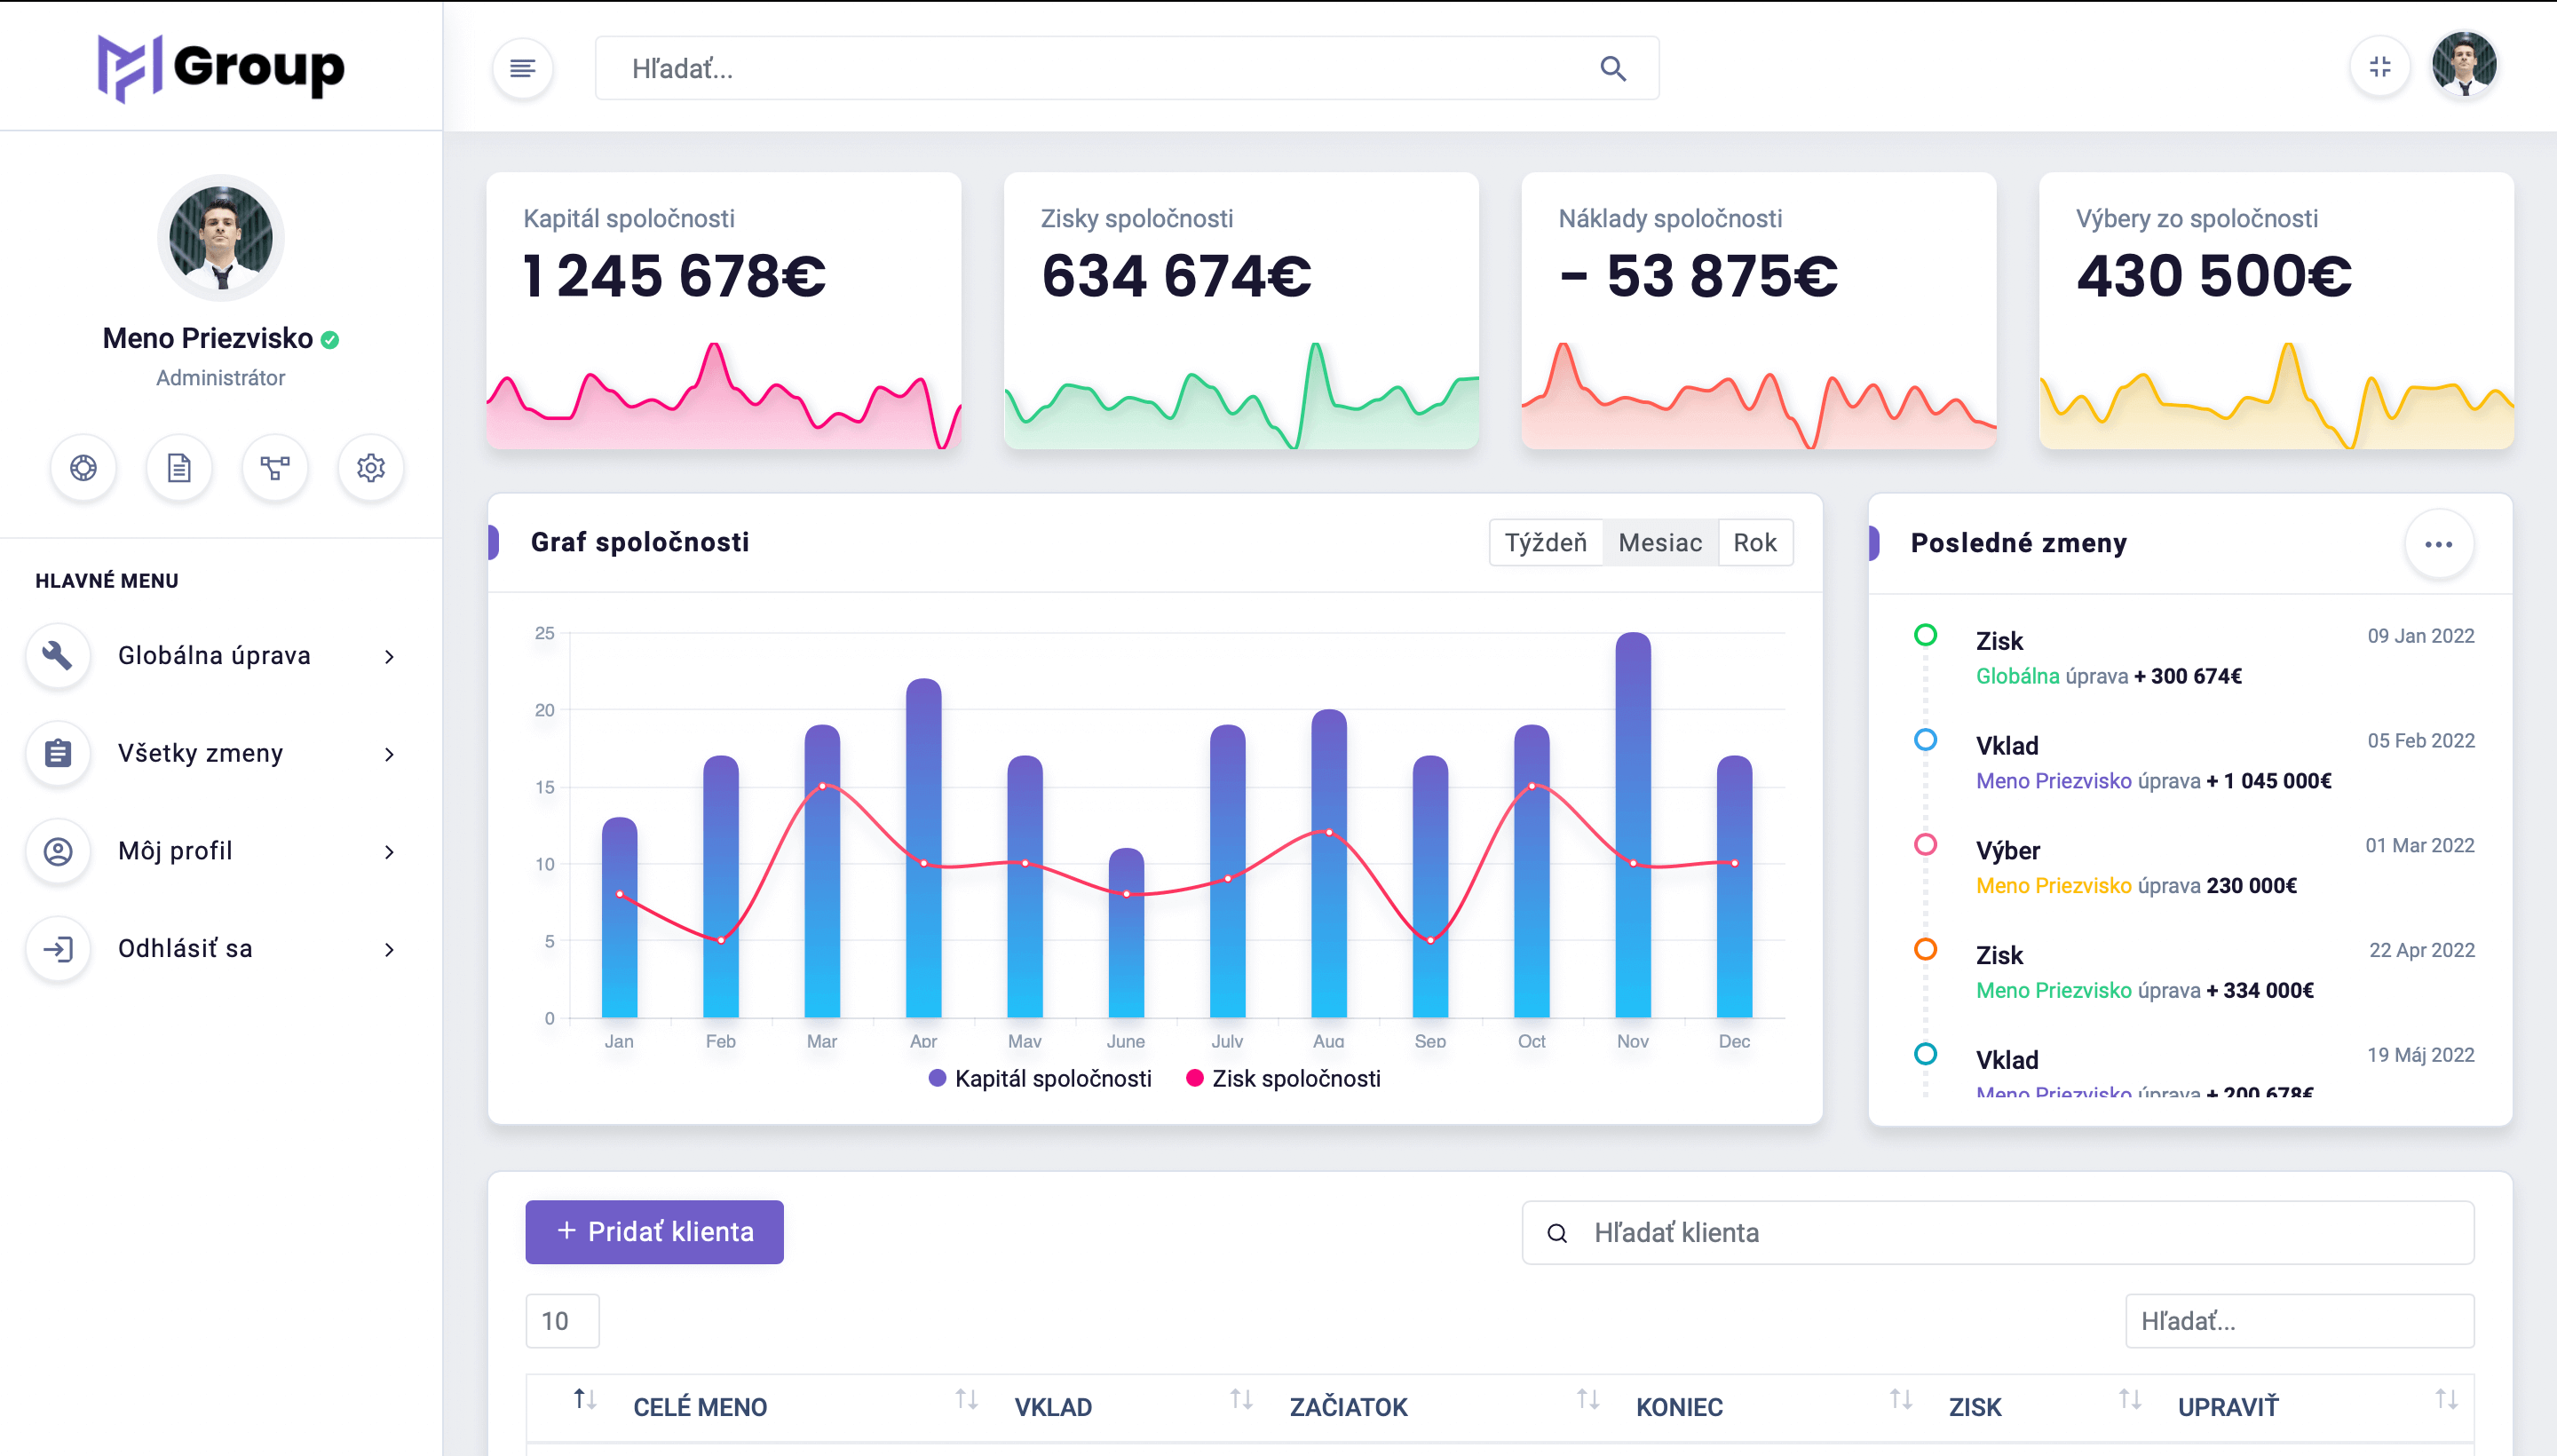Click the Odhlásiť sa menu item
The width and height of the screenshot is (2557, 1456).
(x=214, y=949)
